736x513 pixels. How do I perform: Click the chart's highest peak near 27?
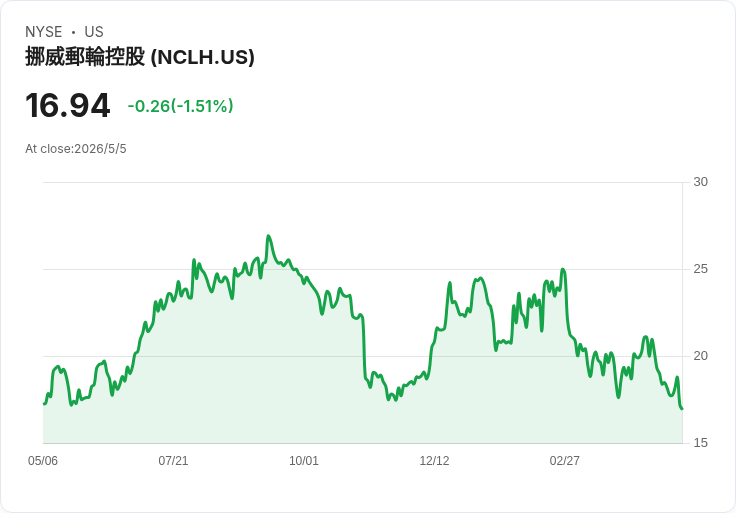point(268,236)
